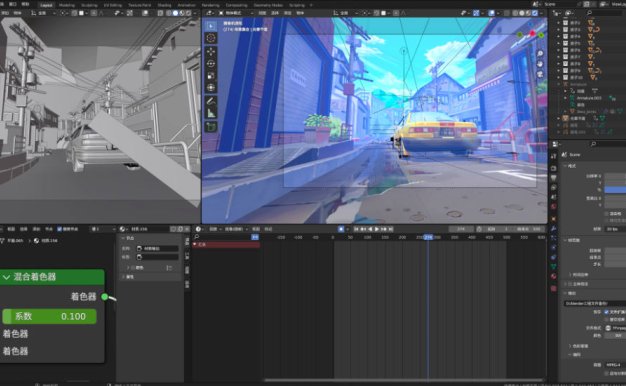Screen dimensions: 626x386
Task: Expand the 时间拉伸 subpanel
Action: [x=570, y=275]
